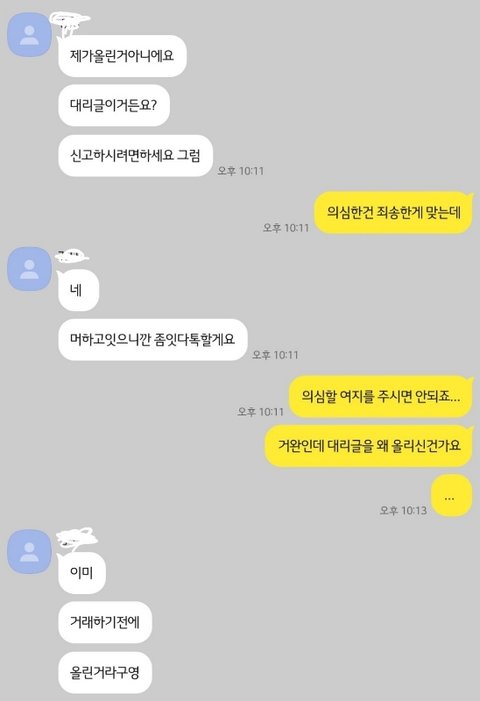Image resolution: width=480 pixels, height=701 pixels.
Task: Open the profile avatar beside '이미' message
Action: 29,552
